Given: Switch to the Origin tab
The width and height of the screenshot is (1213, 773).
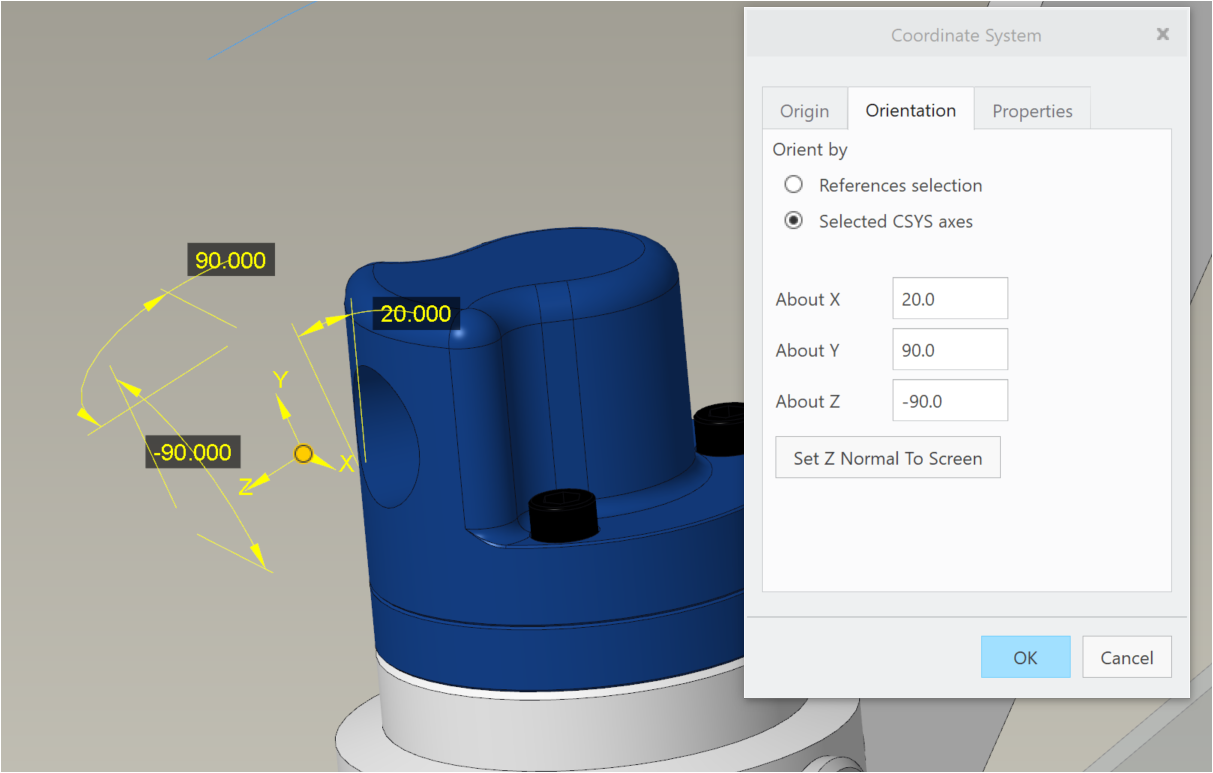Looking at the screenshot, I should (x=804, y=111).
